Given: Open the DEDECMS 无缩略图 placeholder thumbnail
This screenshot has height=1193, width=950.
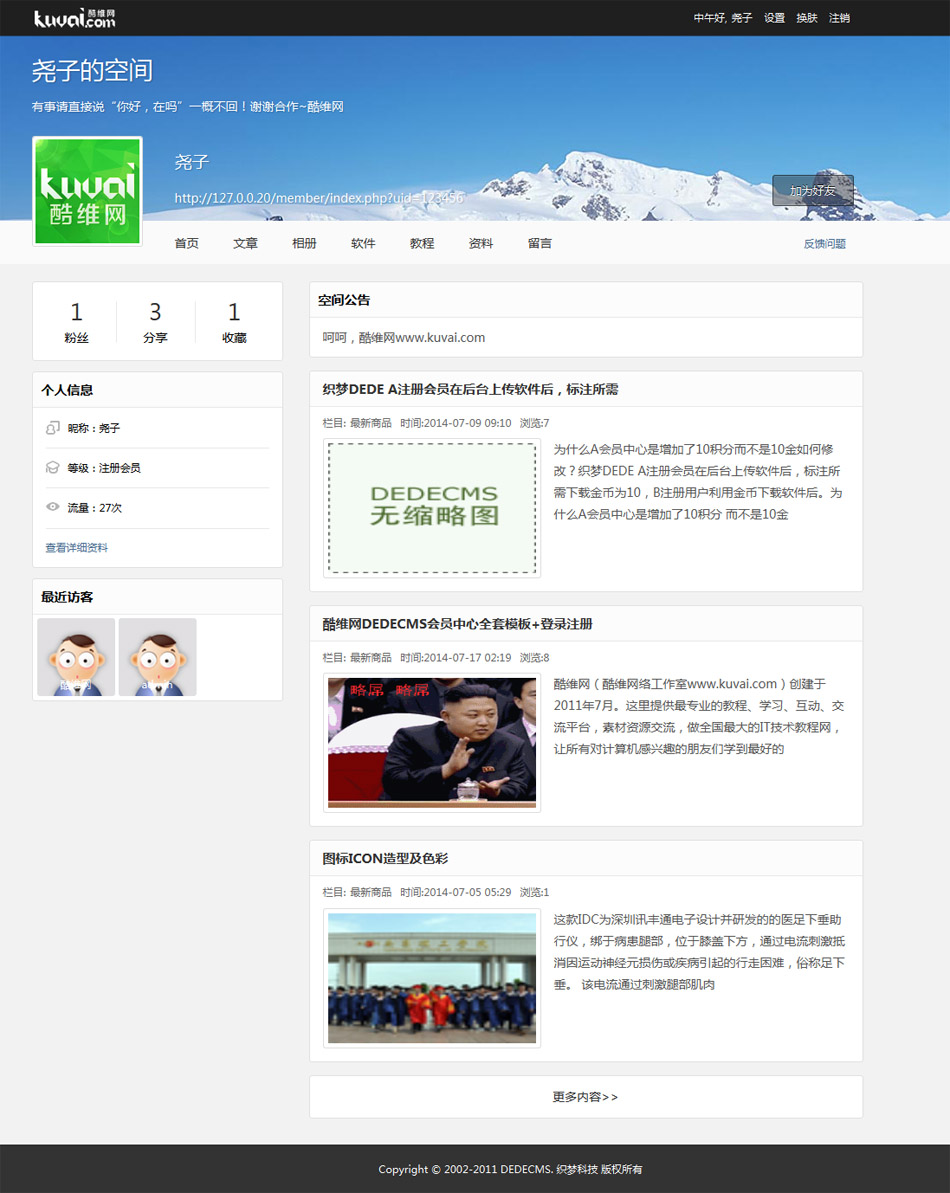Looking at the screenshot, I should [432, 508].
